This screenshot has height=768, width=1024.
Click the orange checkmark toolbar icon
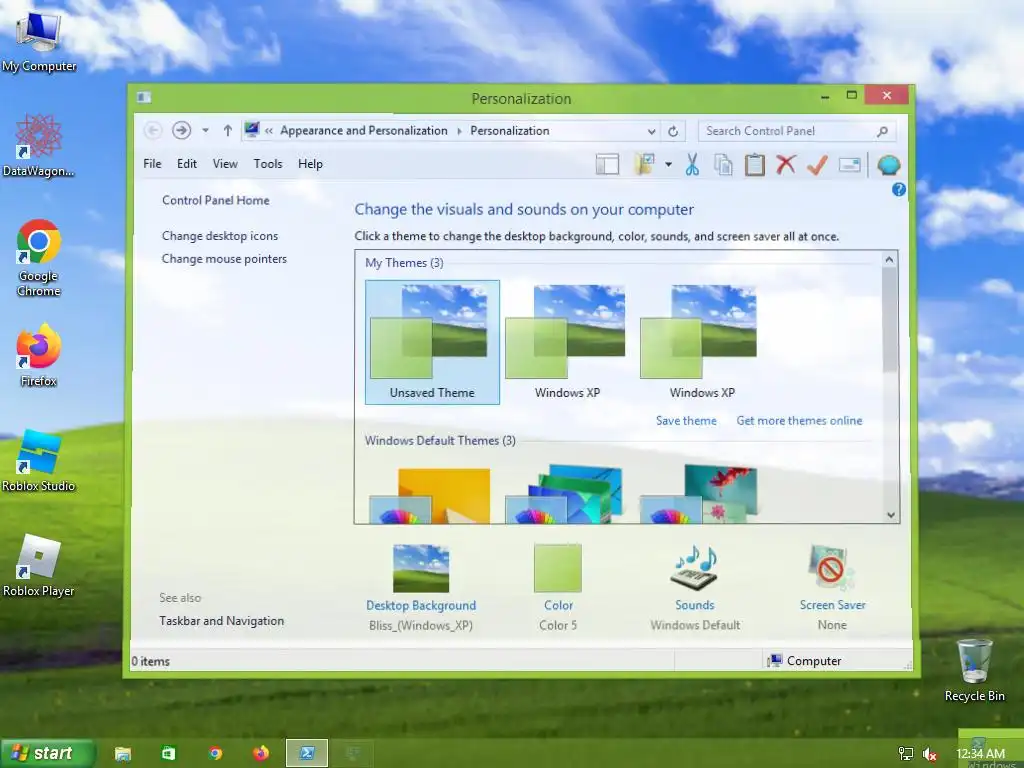(817, 165)
